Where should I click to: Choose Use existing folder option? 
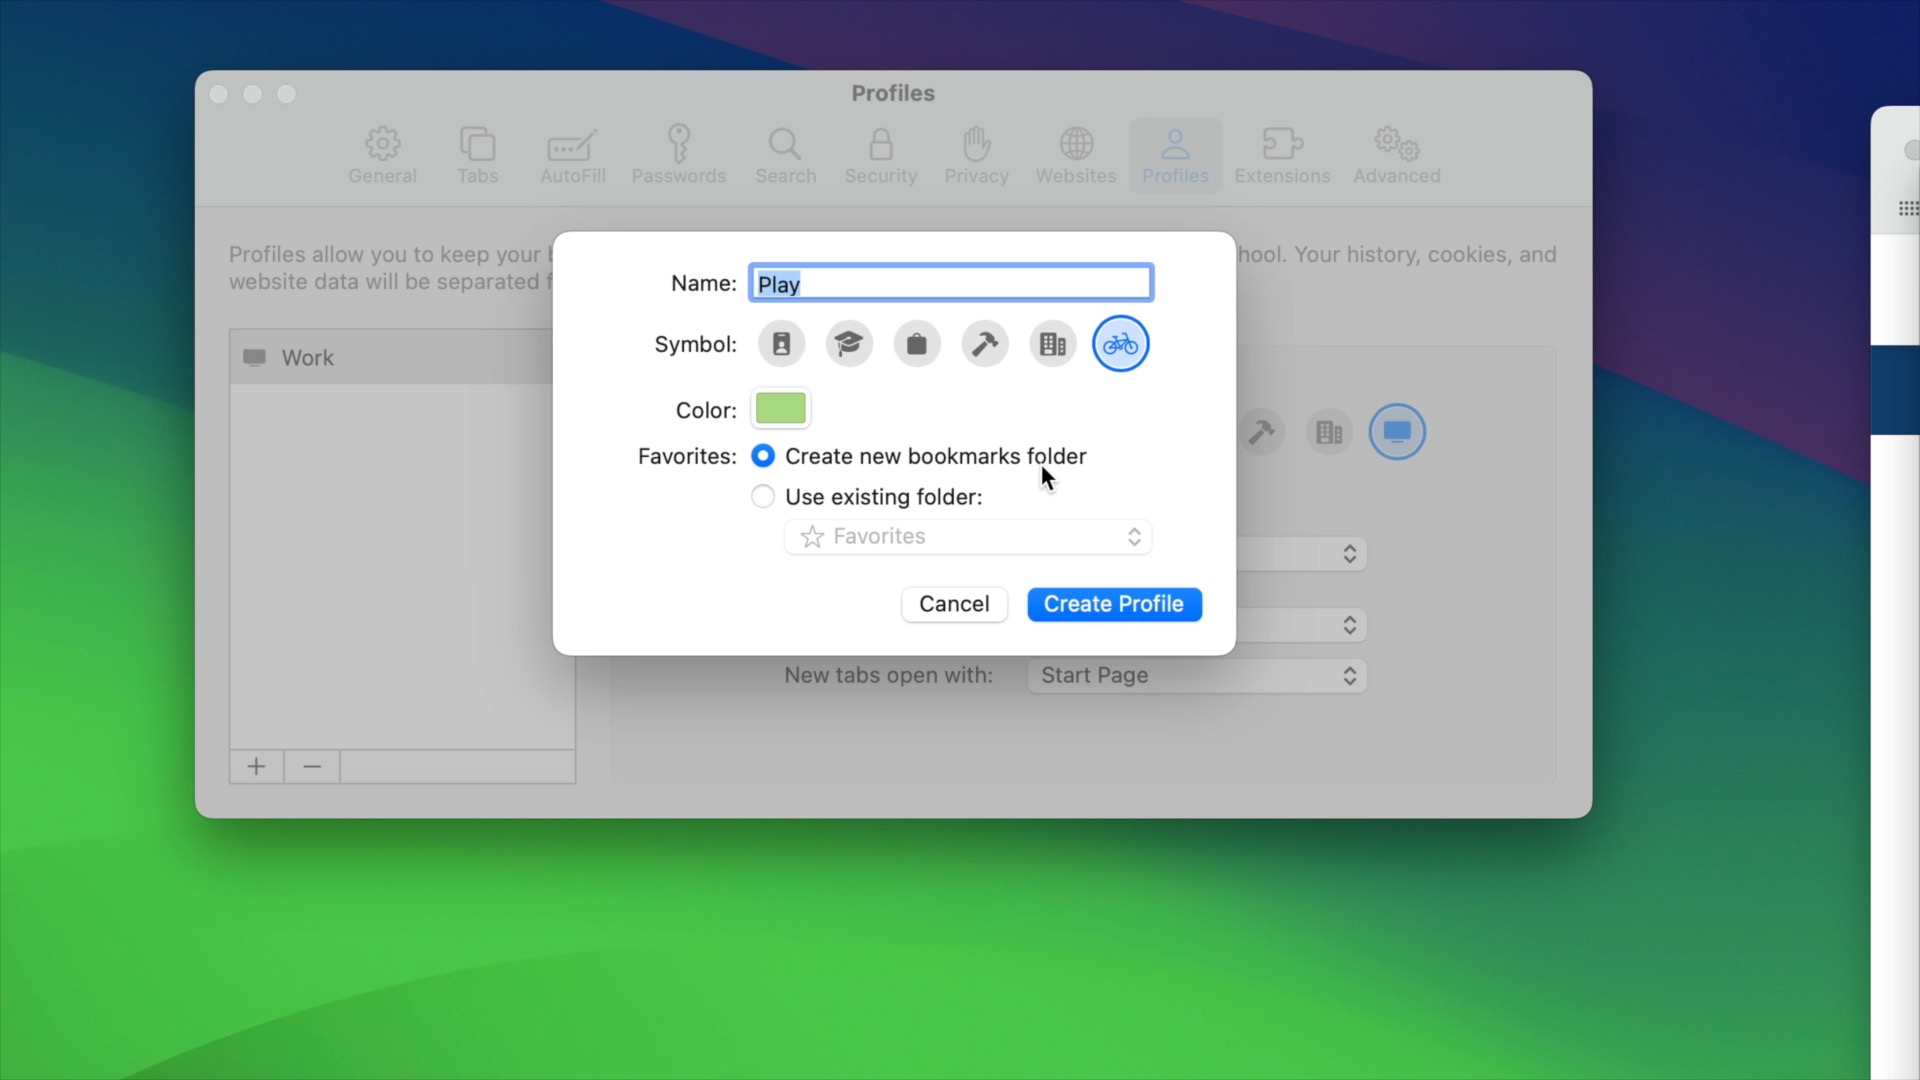763,496
